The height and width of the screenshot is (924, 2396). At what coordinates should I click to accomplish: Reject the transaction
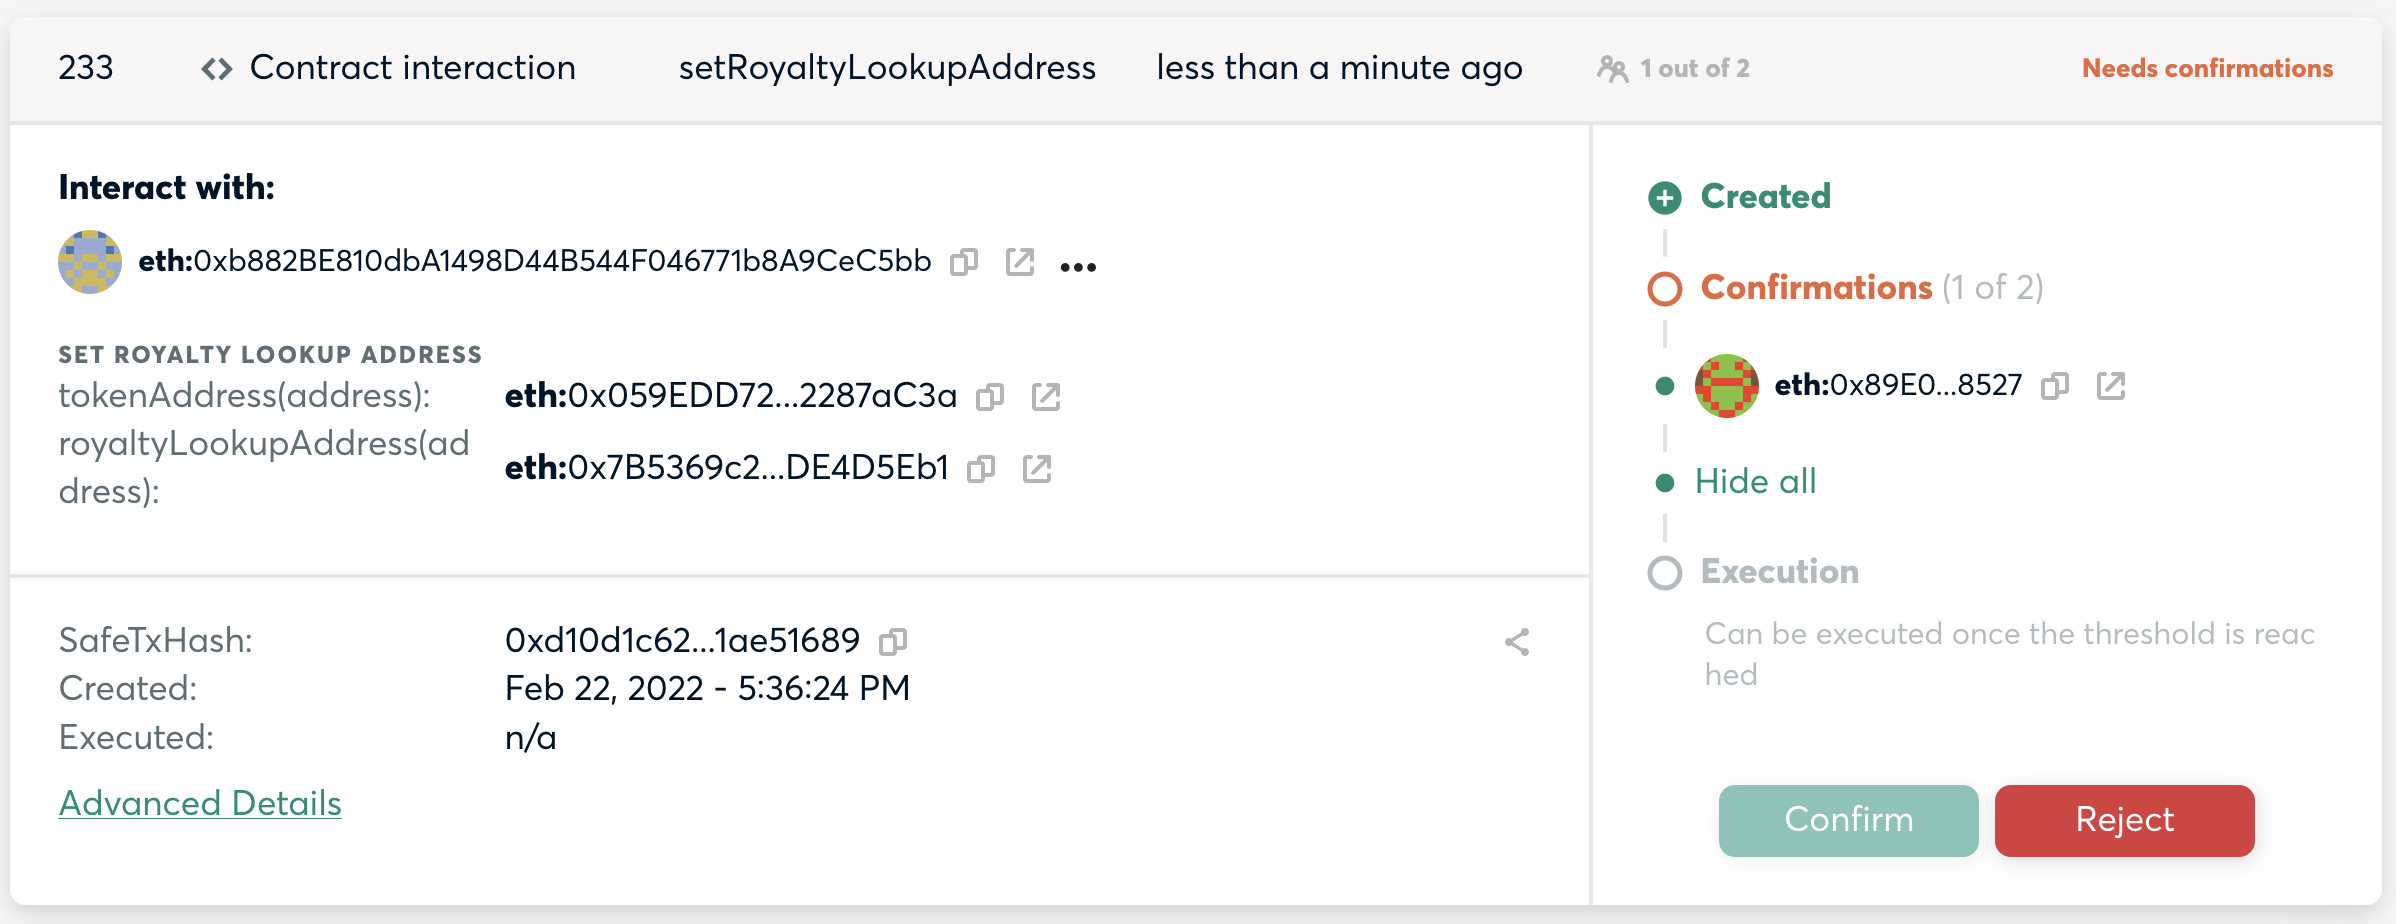tap(2123, 820)
